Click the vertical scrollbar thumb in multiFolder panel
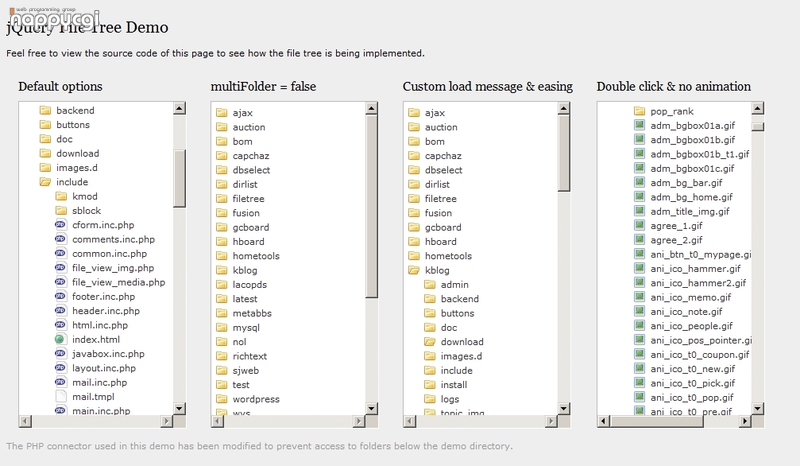The width and height of the screenshot is (800, 466). coord(371,206)
